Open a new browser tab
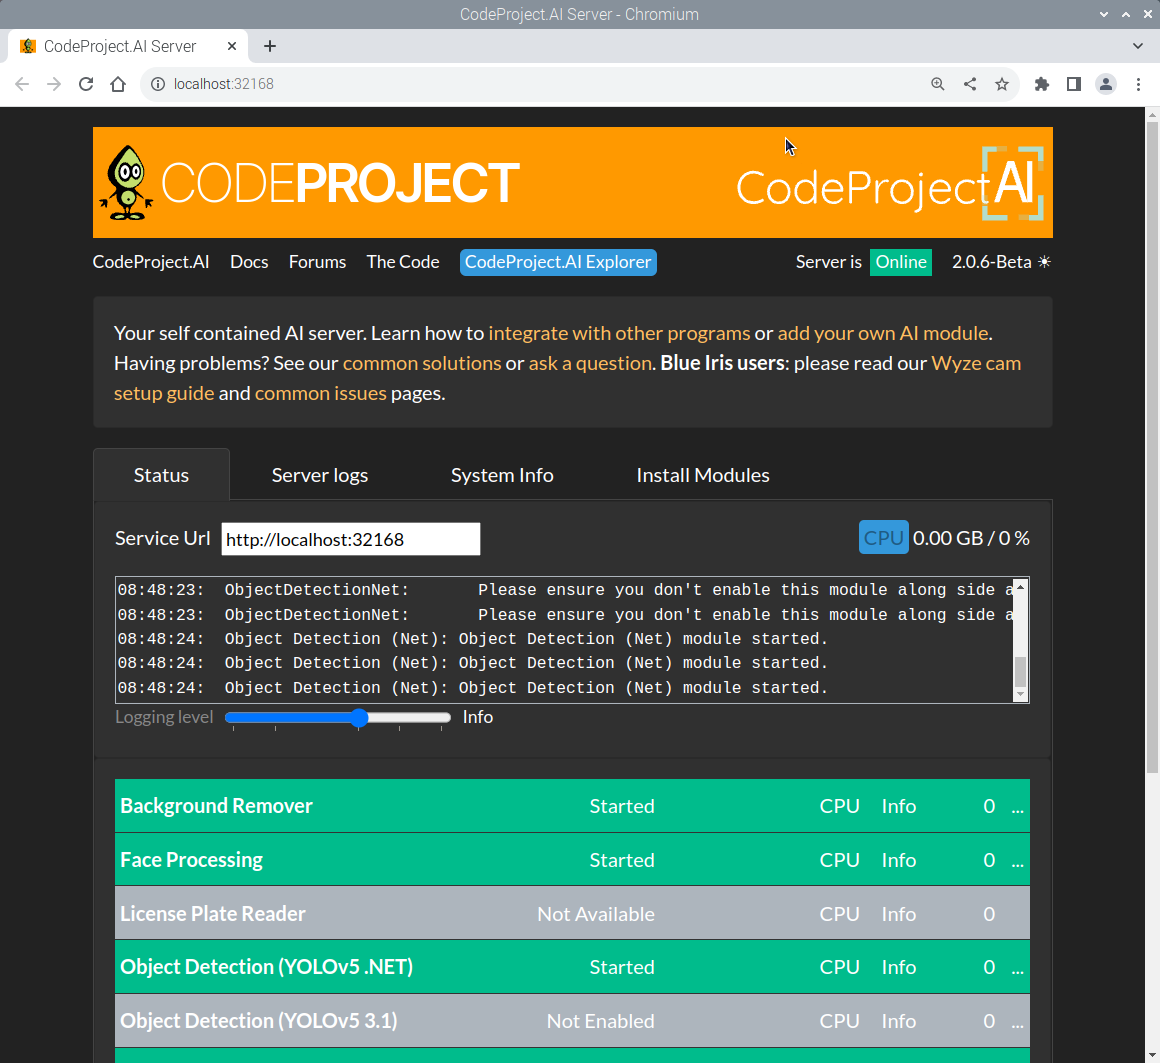 pyautogui.click(x=270, y=46)
